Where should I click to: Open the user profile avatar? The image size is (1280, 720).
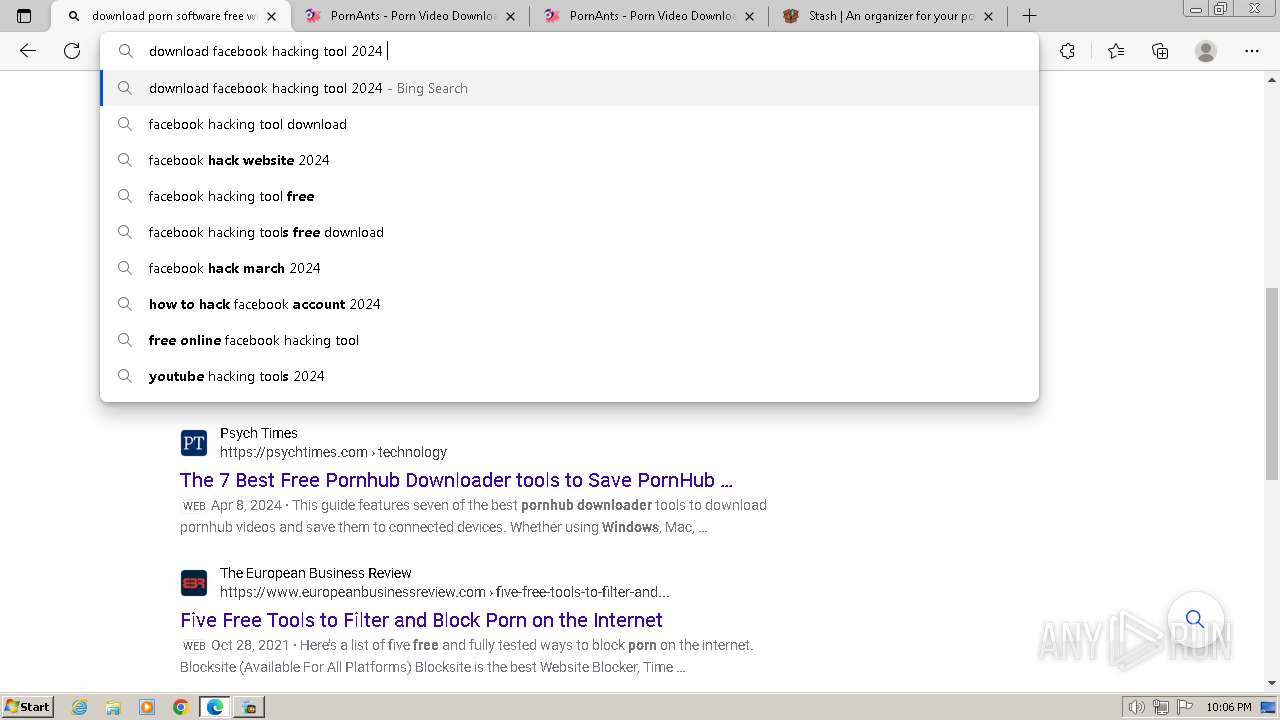1206,51
